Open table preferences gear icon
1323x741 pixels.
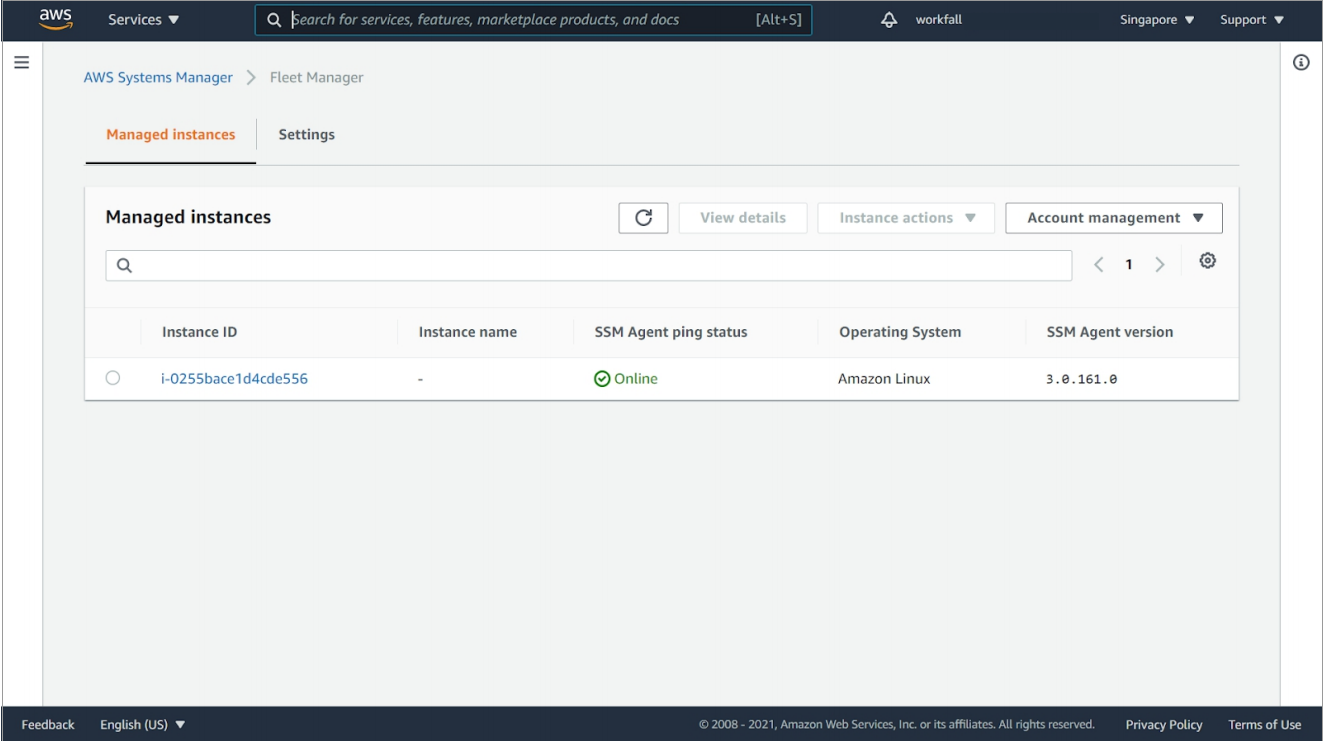(x=1208, y=261)
